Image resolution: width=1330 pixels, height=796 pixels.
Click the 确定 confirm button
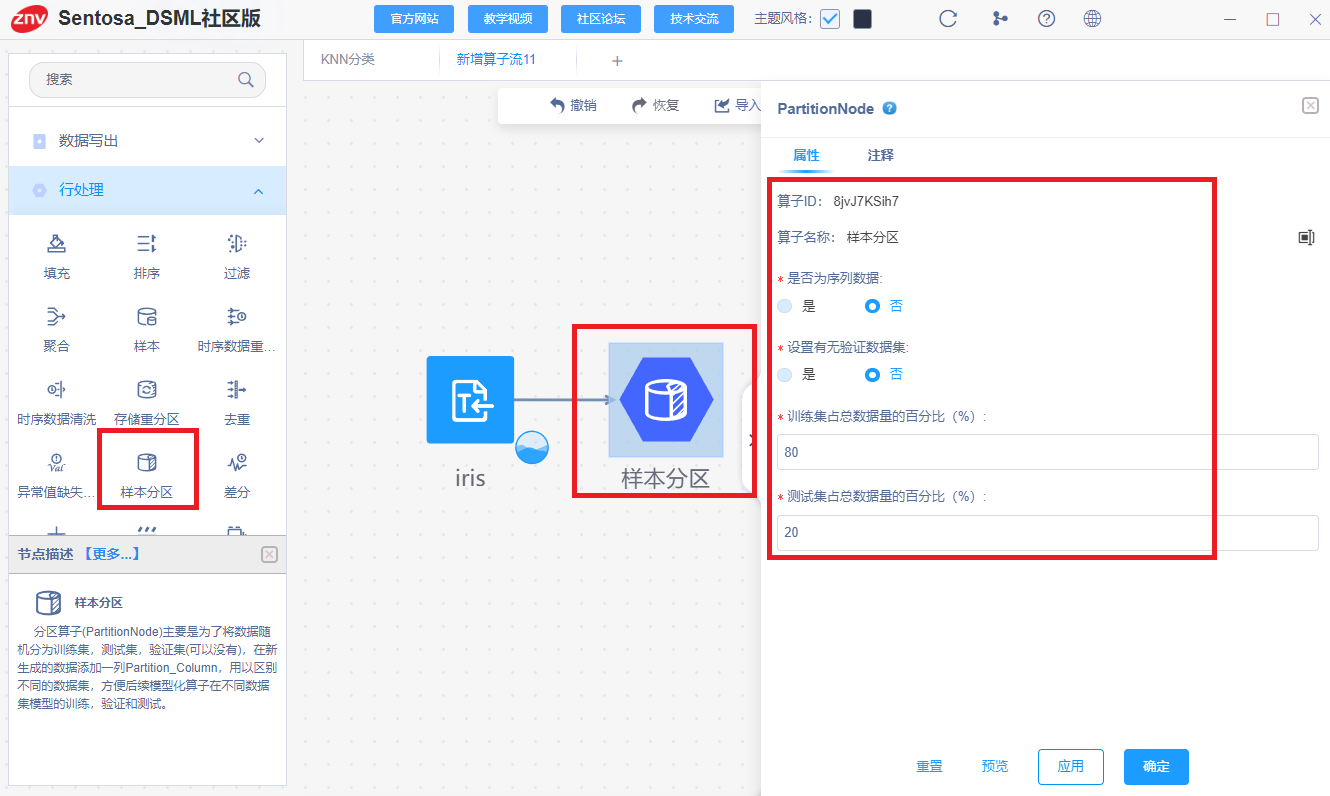tap(1156, 766)
